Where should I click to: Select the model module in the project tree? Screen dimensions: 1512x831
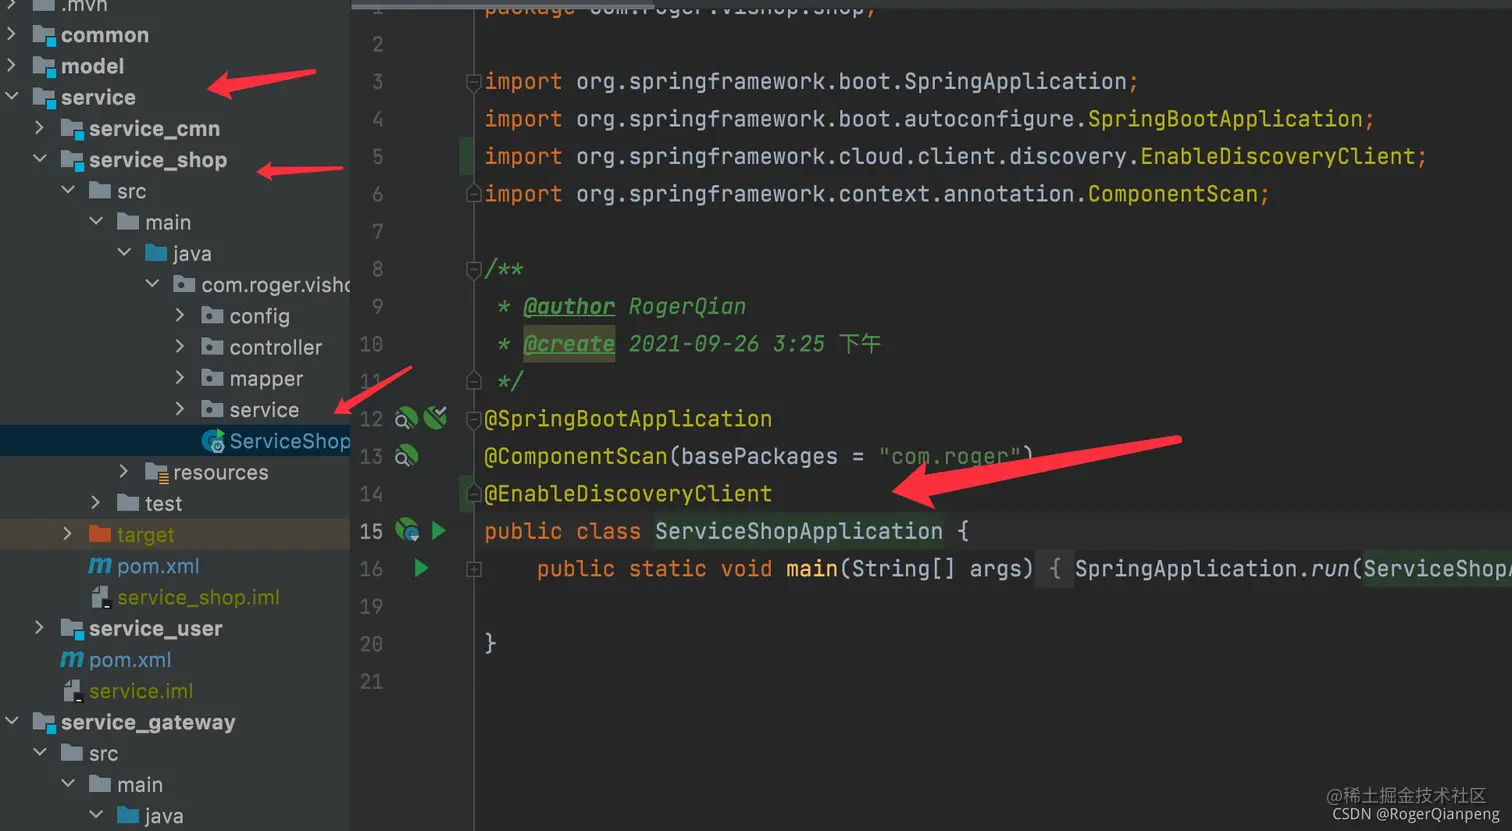tap(175, 66)
